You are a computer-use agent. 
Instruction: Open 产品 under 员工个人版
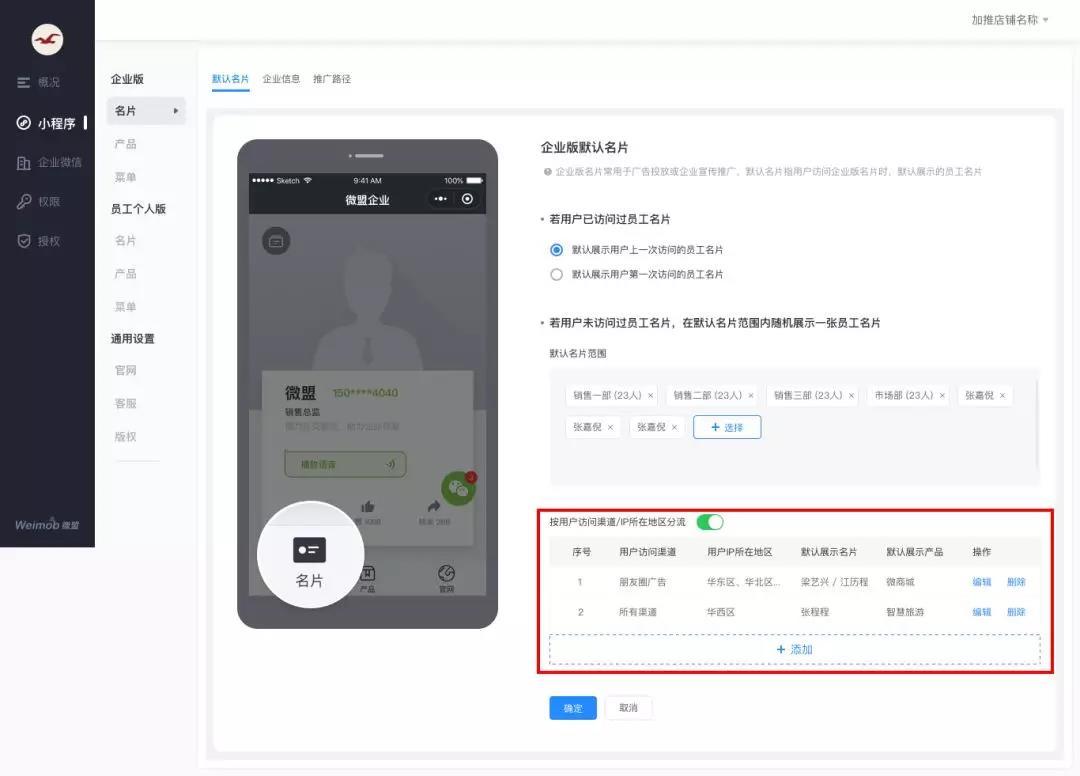tap(125, 273)
